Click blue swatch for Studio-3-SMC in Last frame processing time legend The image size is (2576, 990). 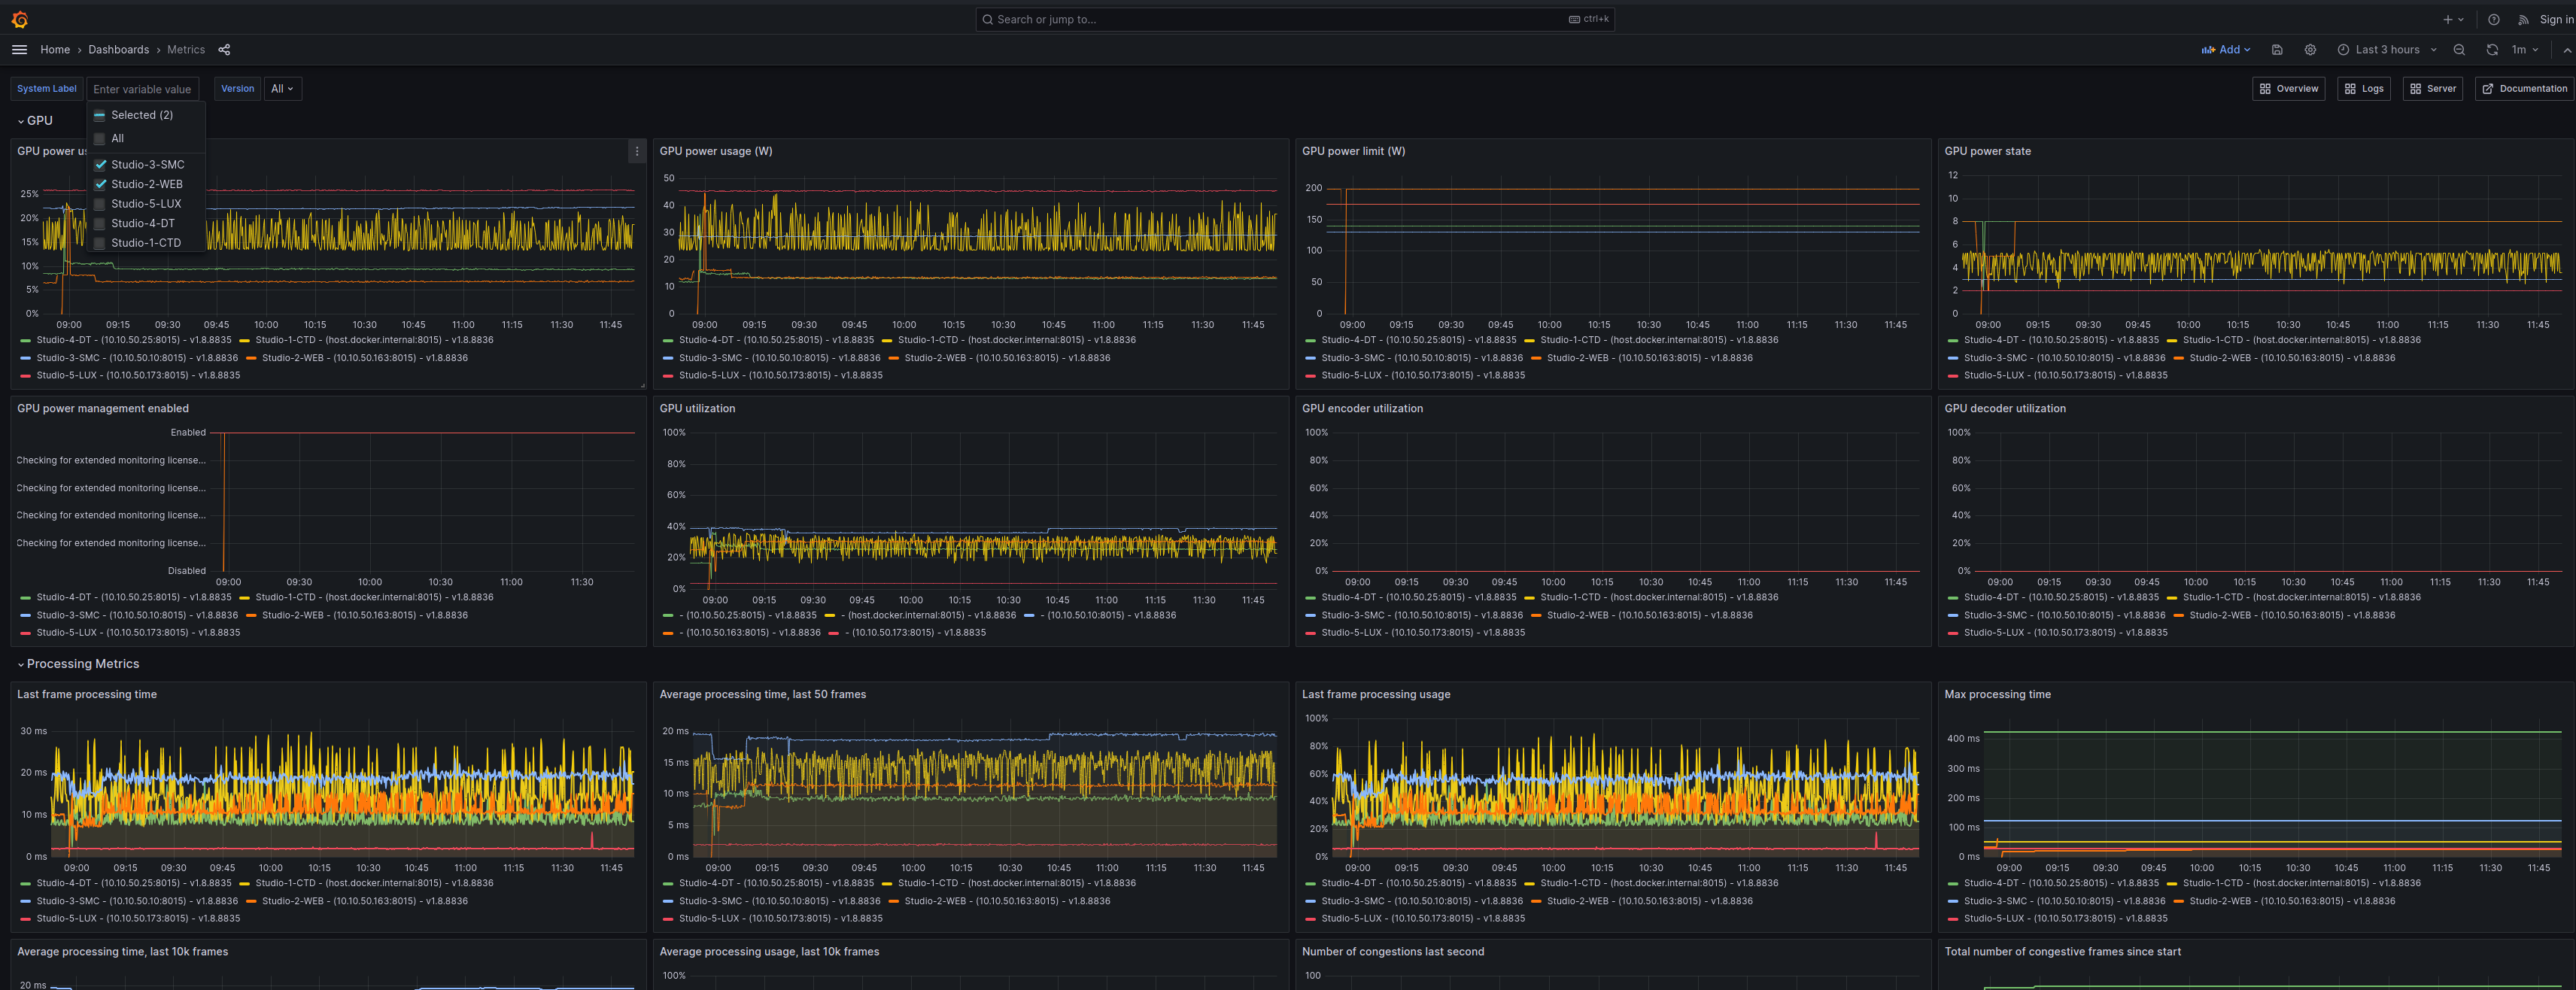[26, 902]
